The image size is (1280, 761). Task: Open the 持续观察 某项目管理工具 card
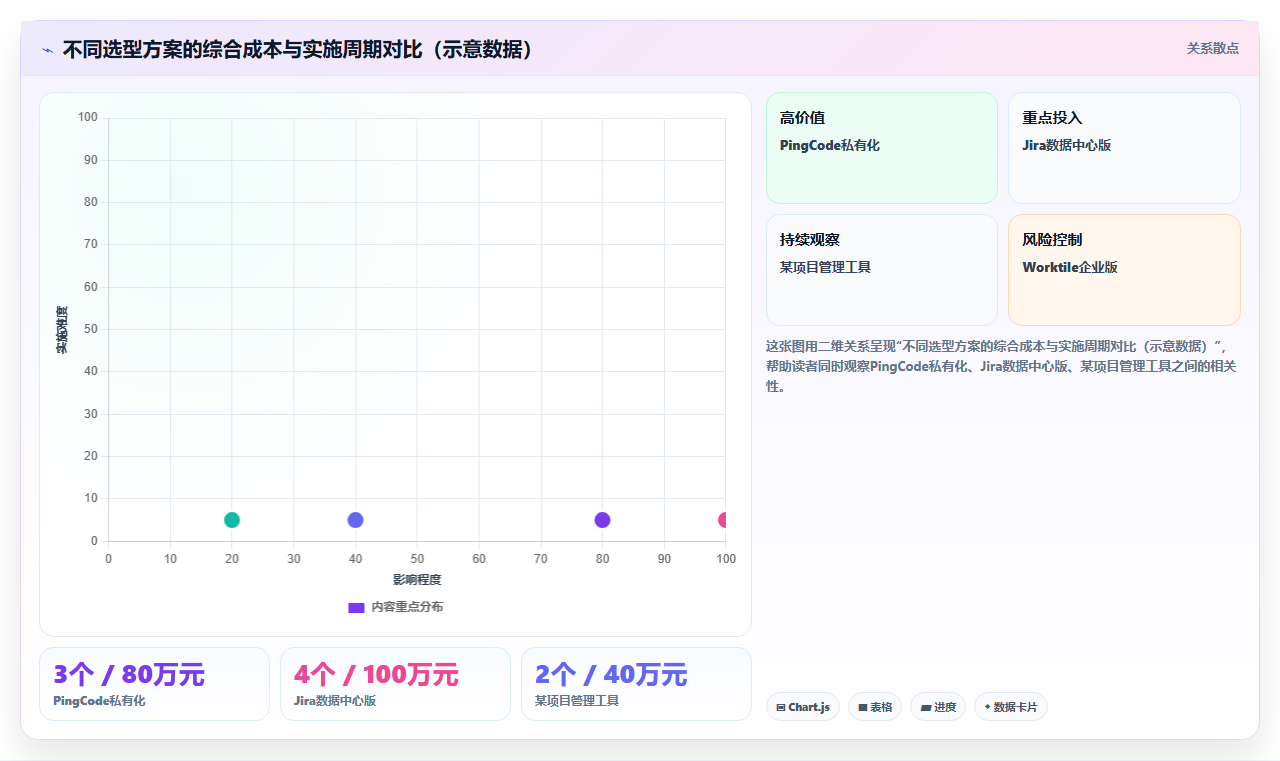[x=882, y=270]
